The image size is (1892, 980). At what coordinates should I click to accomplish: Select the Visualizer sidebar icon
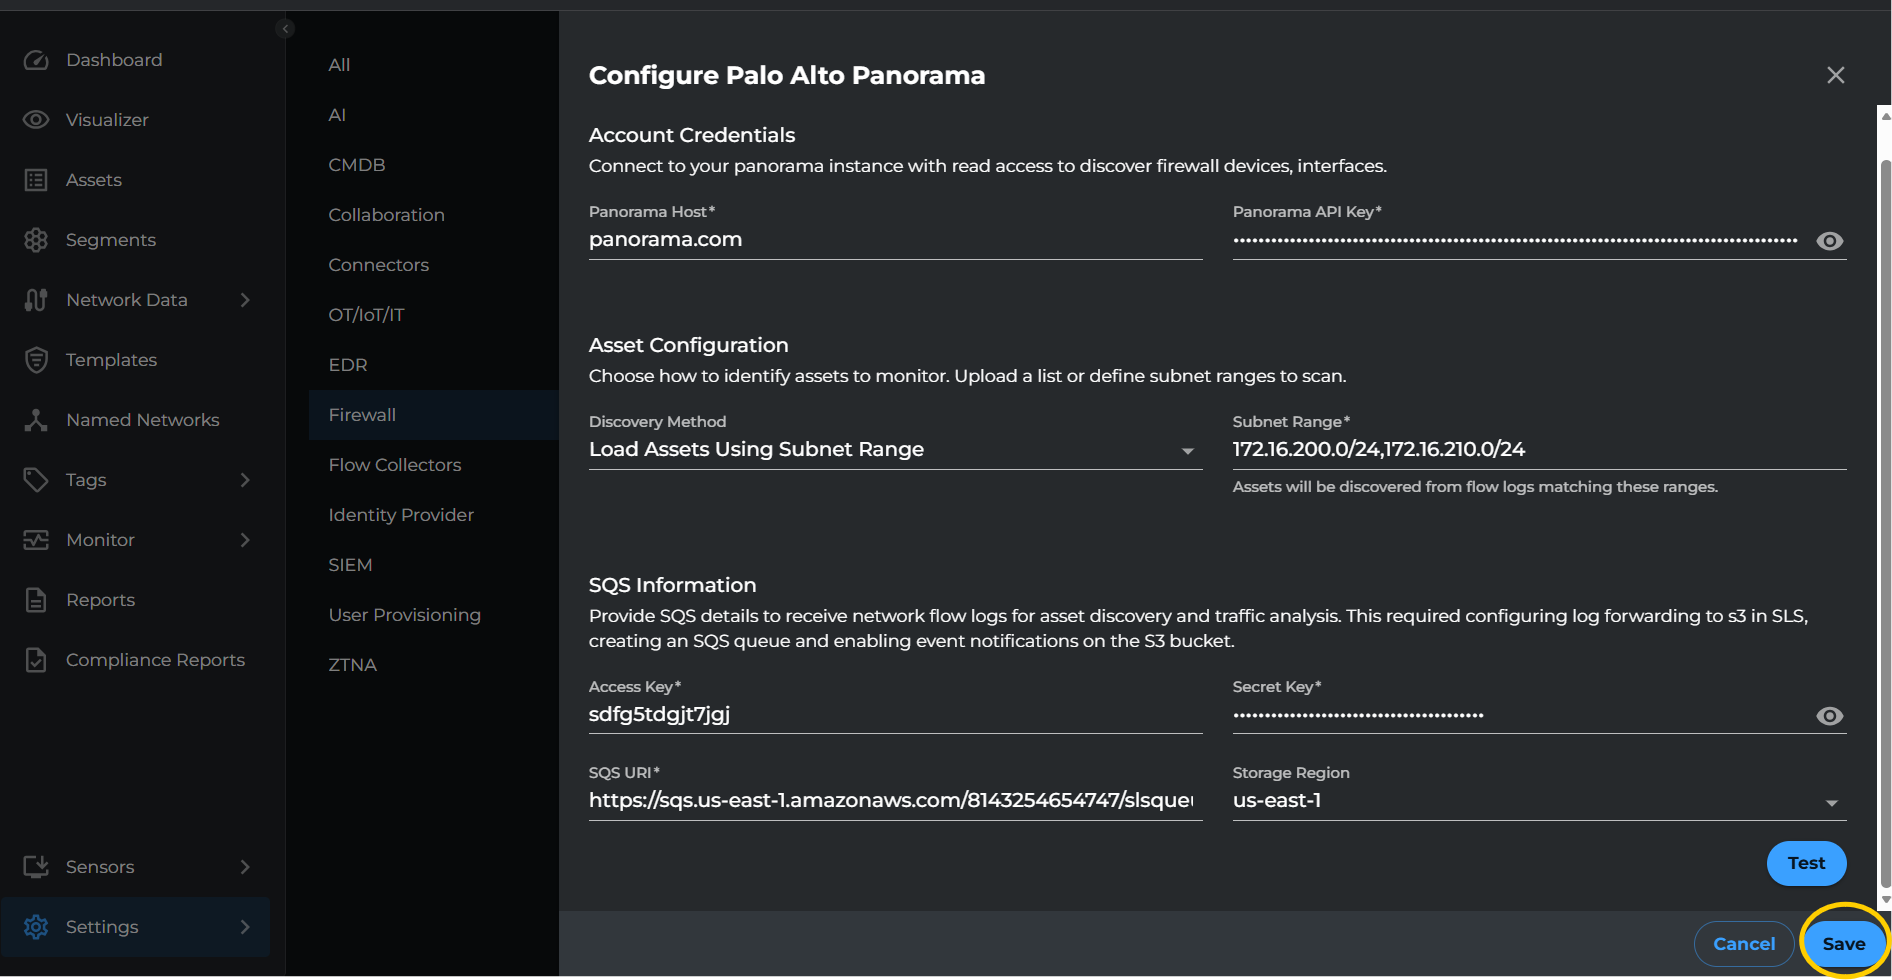pos(36,119)
